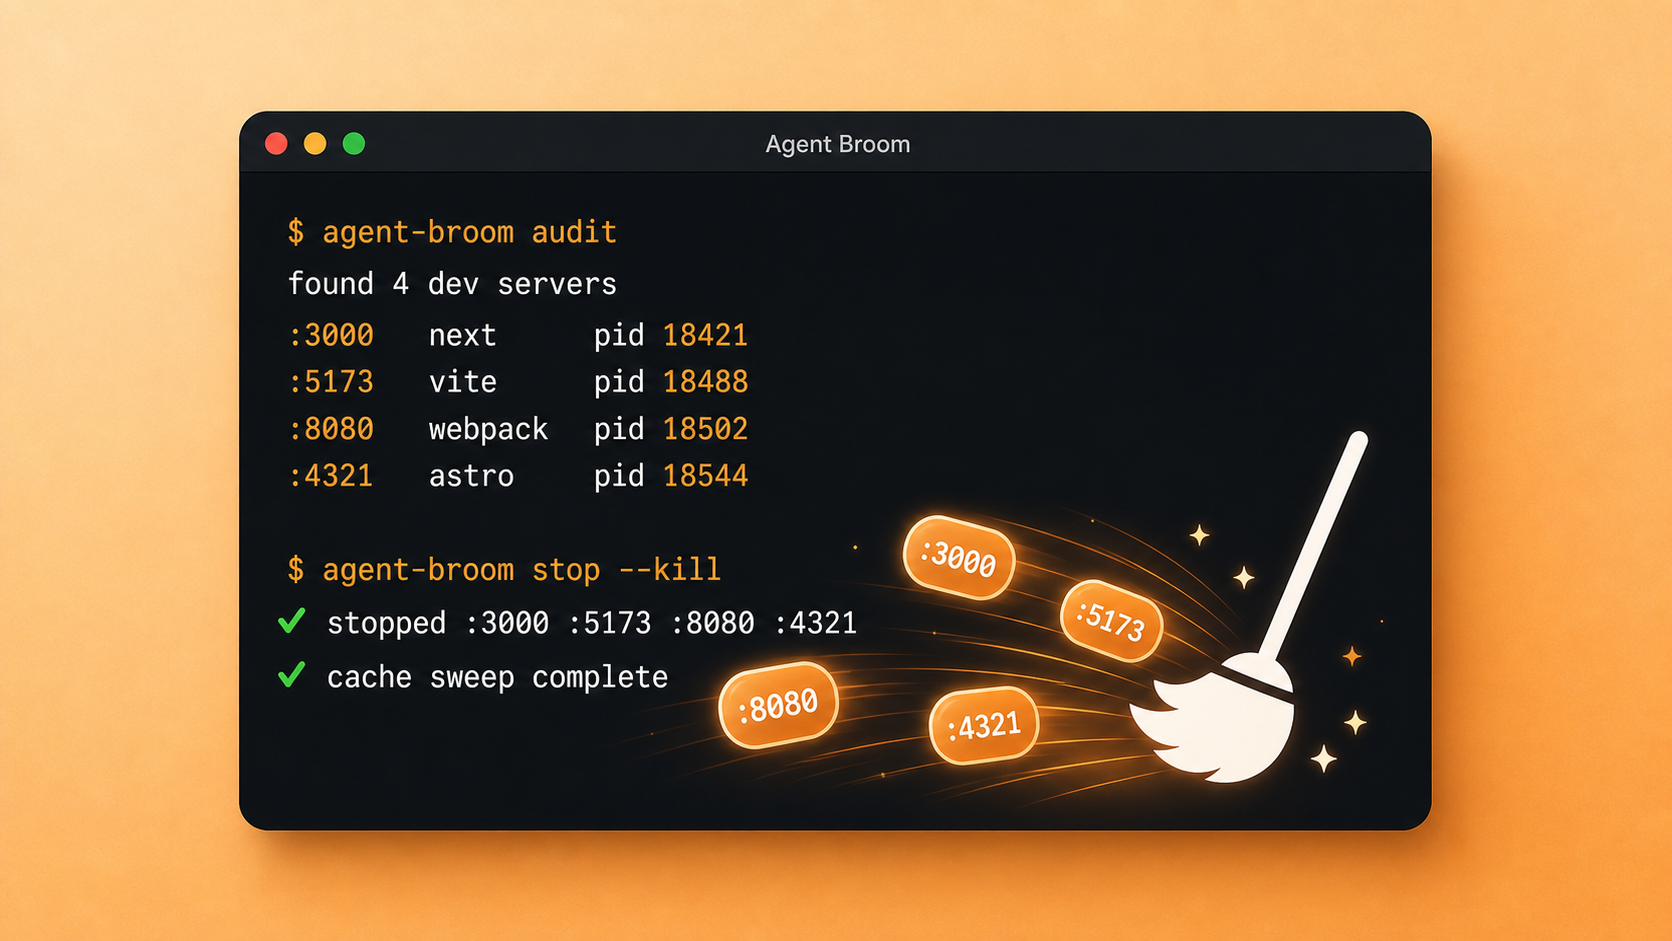
Task: Click port :8080 in the audit list
Action: tap(331, 429)
